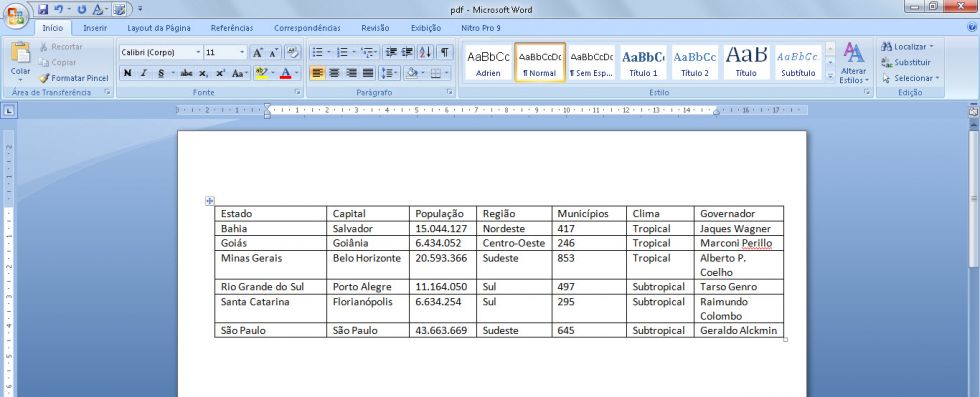Apply red font color
The height and width of the screenshot is (397, 980).
click(286, 73)
